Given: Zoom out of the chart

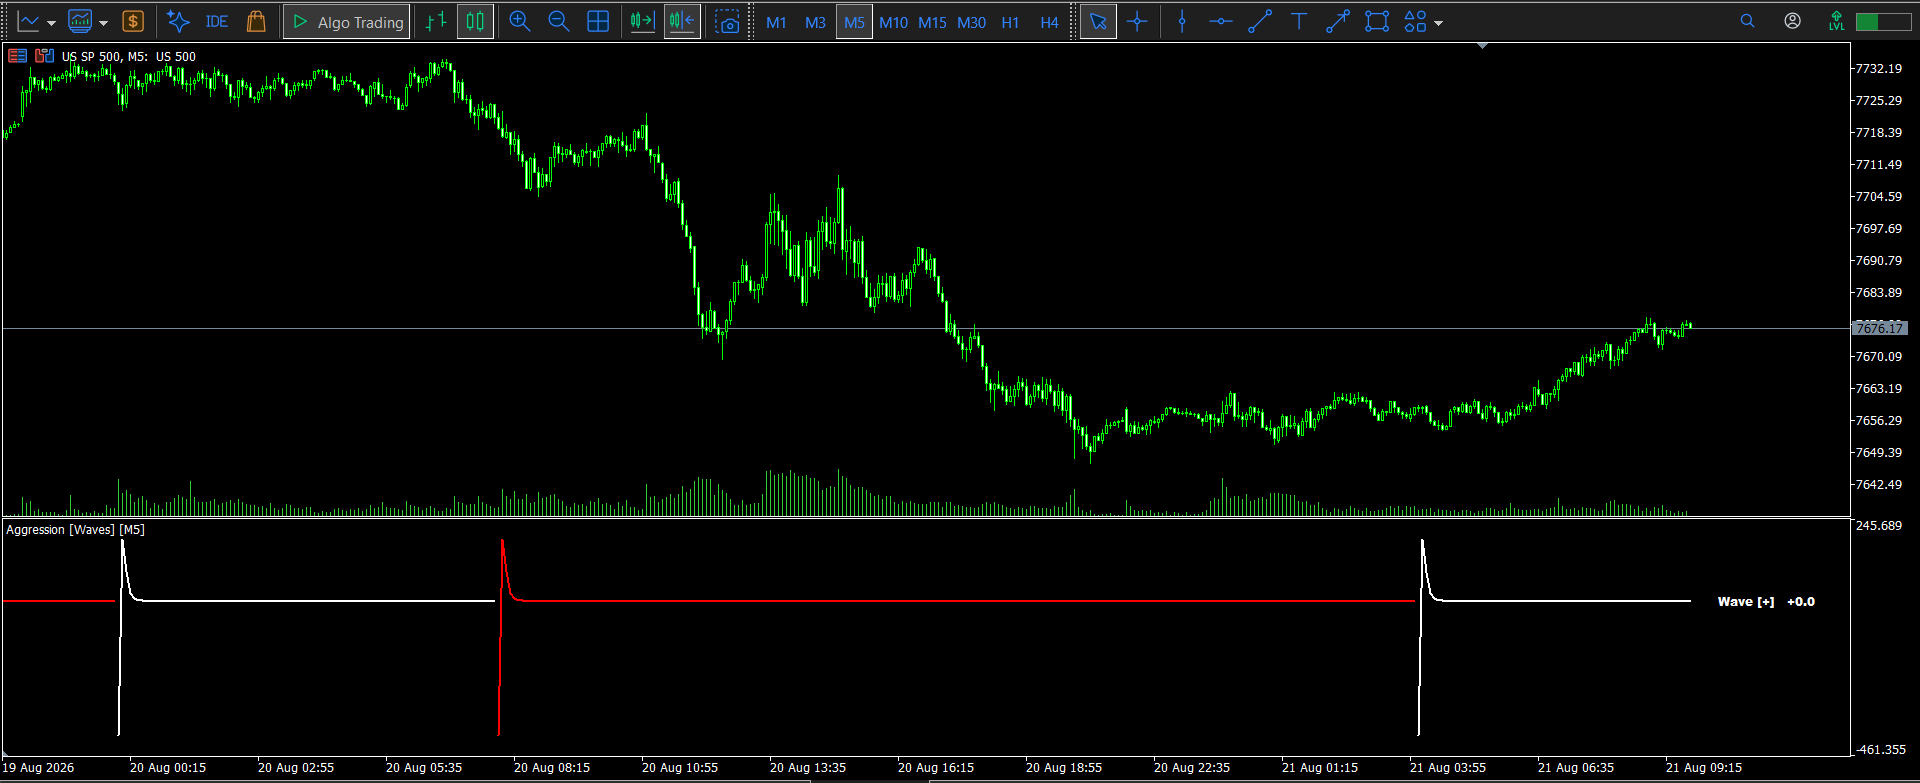Looking at the screenshot, I should (559, 22).
